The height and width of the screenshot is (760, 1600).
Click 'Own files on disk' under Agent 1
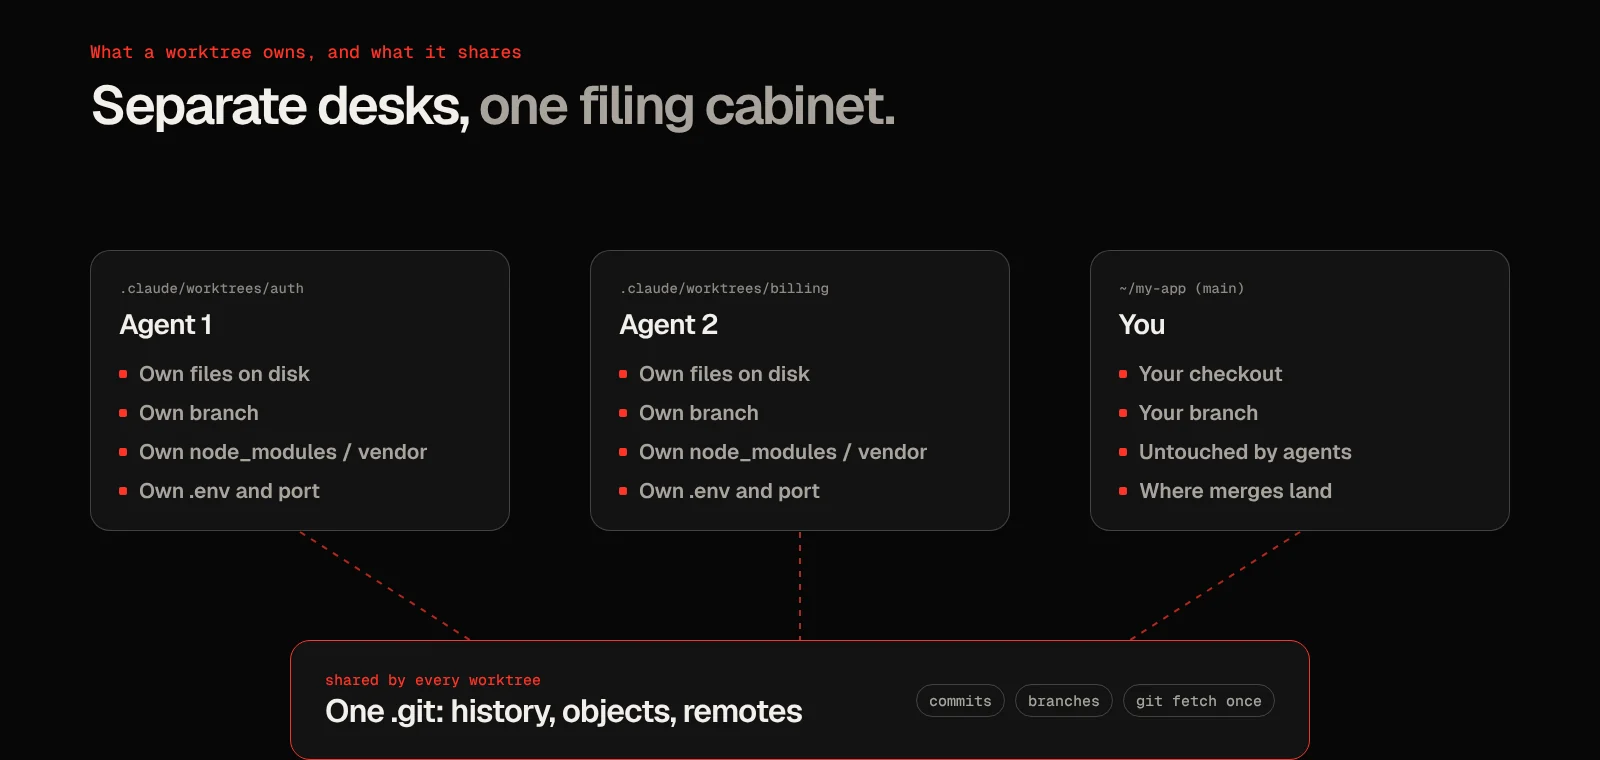point(224,374)
